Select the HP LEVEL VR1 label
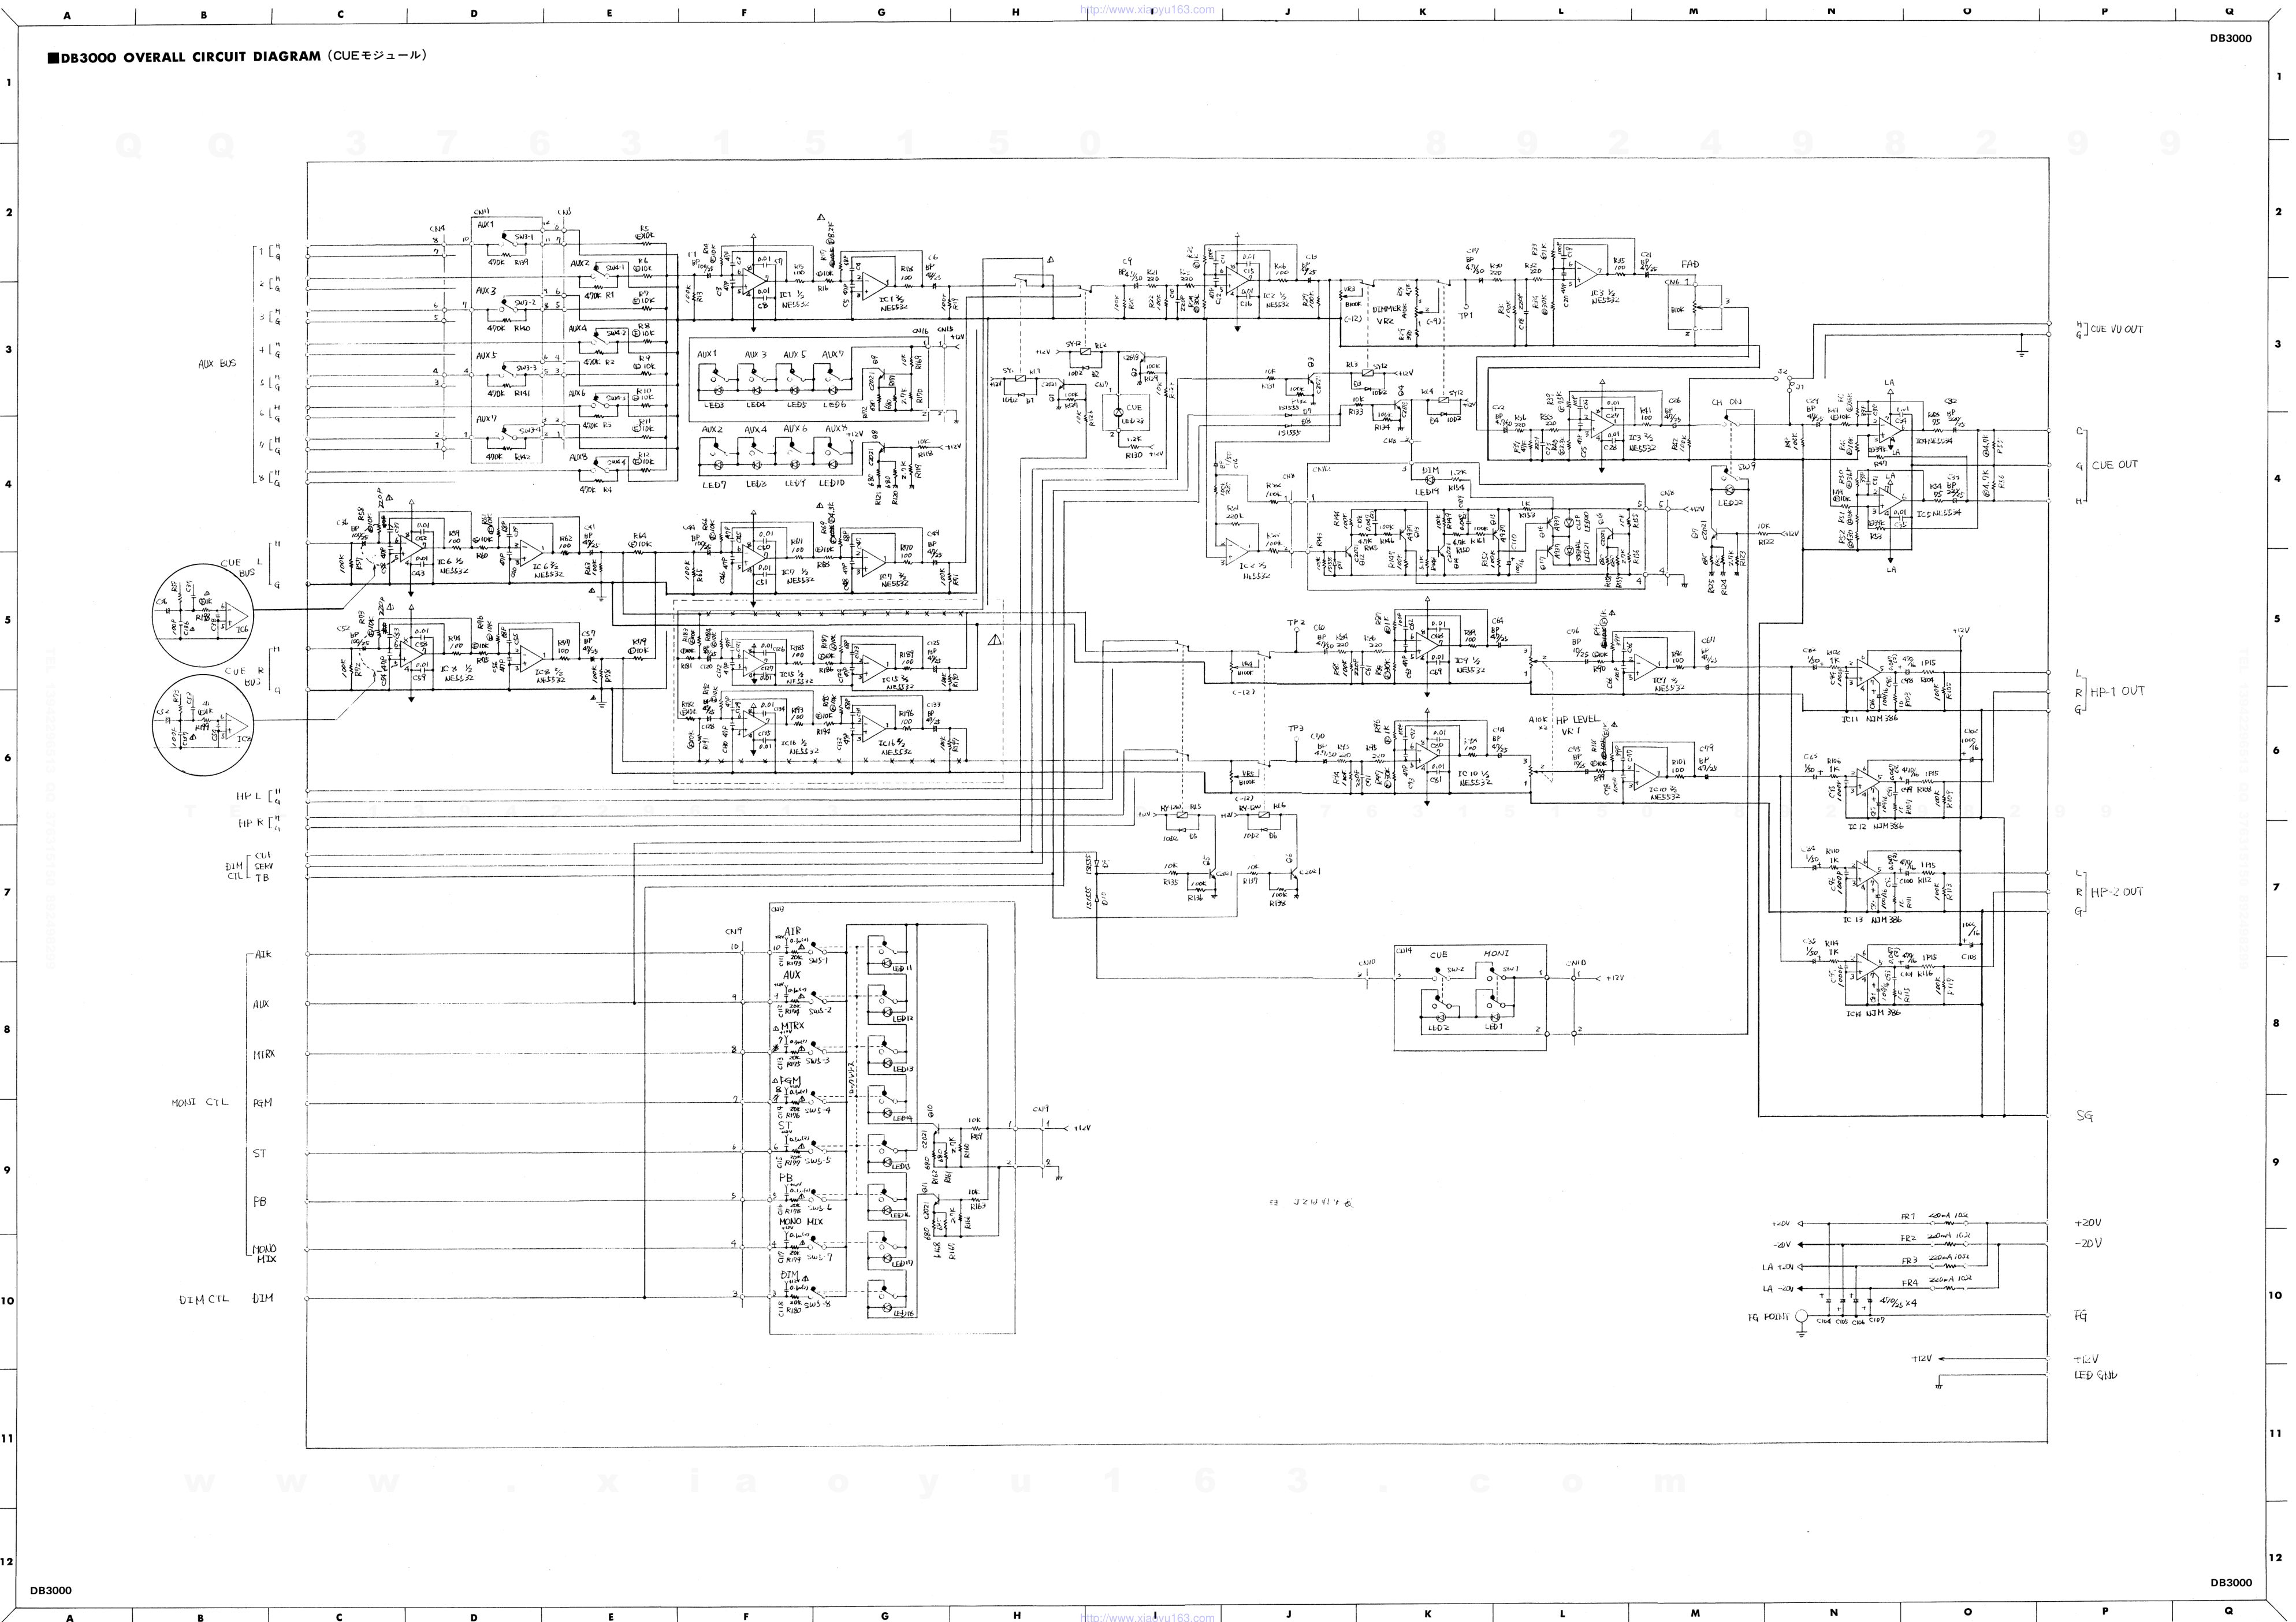This screenshot has height=1622, width=2296. click(1578, 725)
